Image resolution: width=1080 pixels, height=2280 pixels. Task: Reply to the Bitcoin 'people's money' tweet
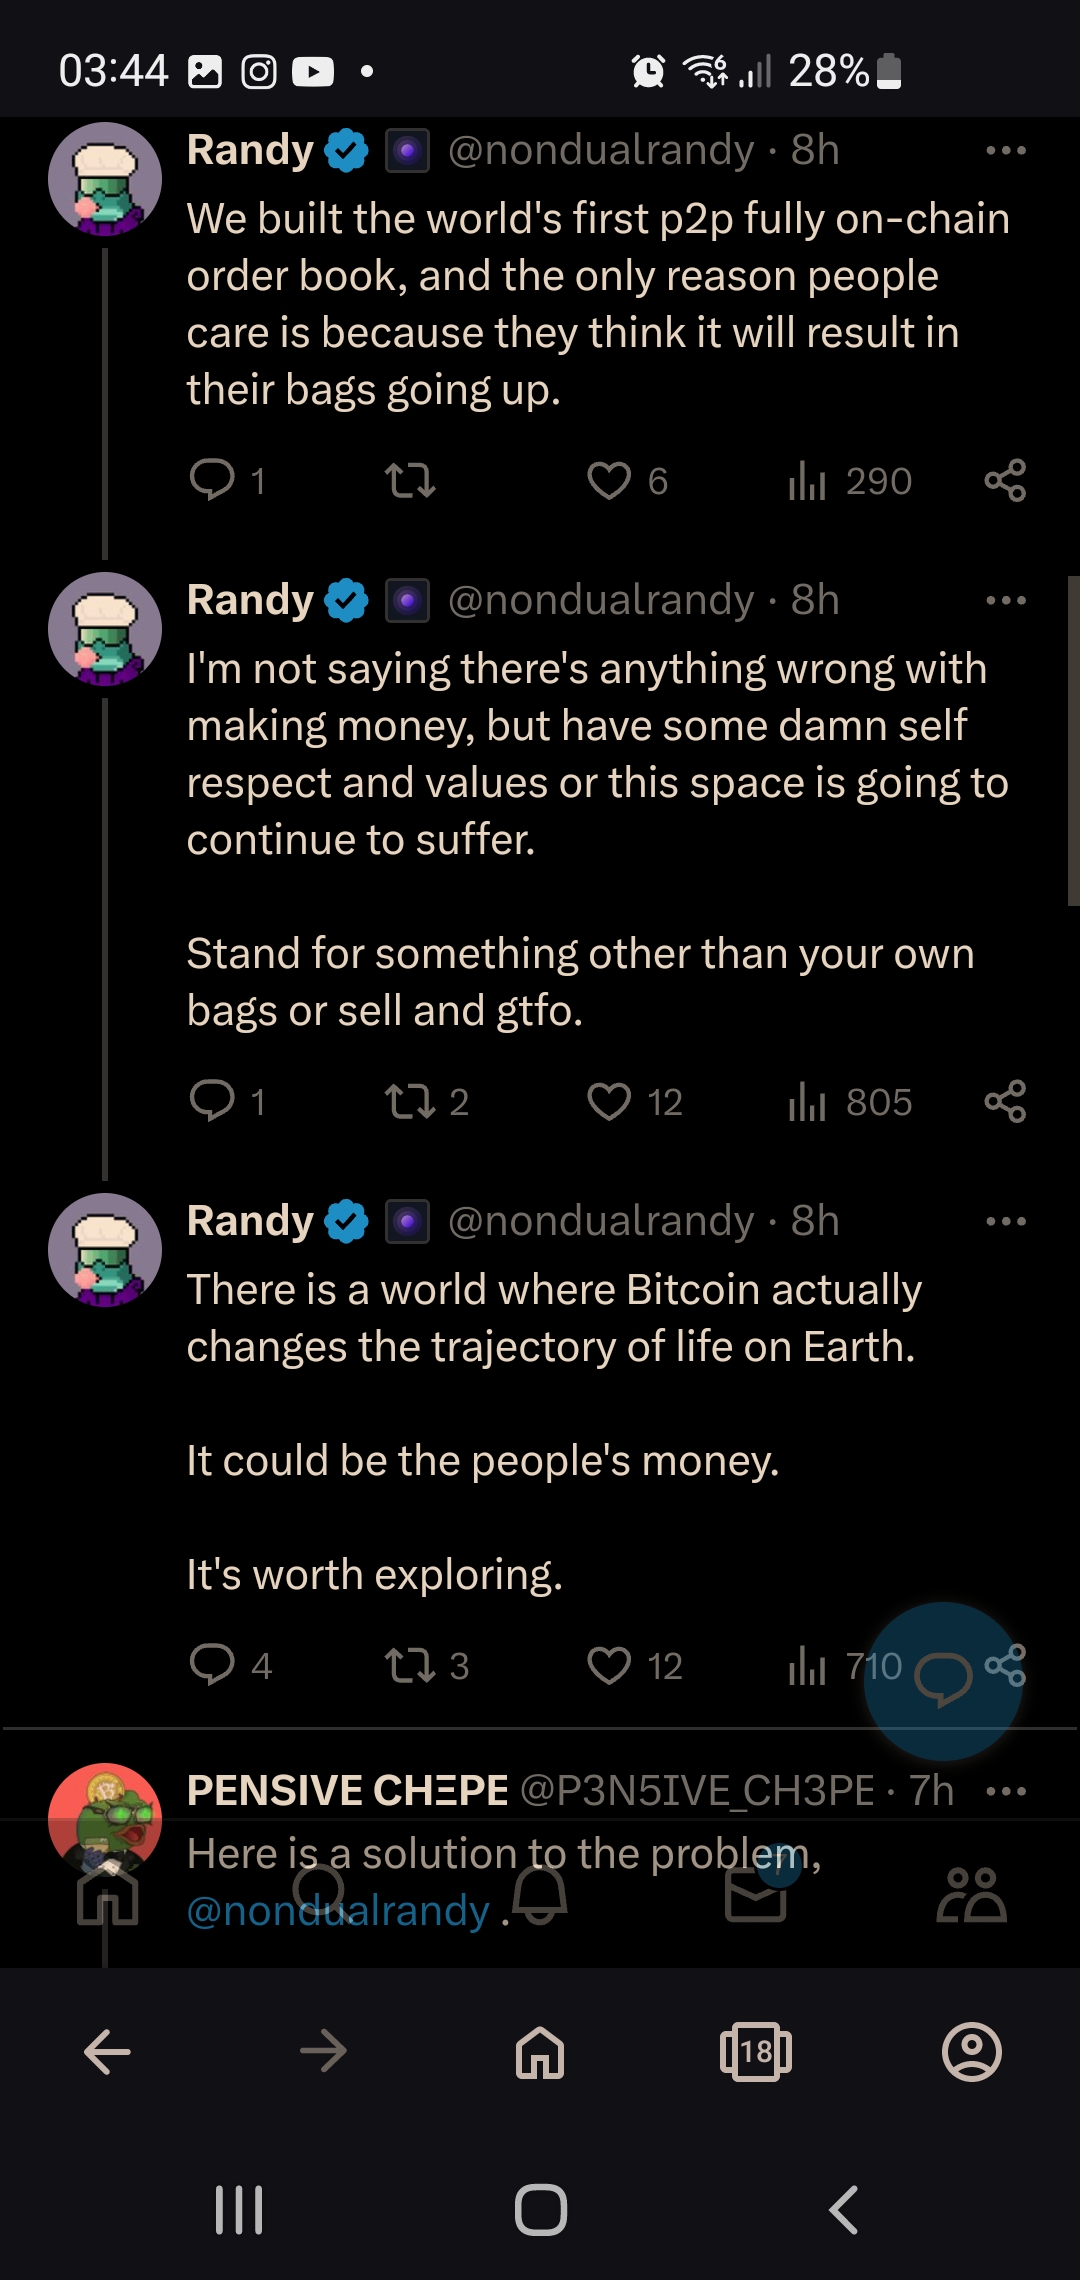click(212, 1665)
